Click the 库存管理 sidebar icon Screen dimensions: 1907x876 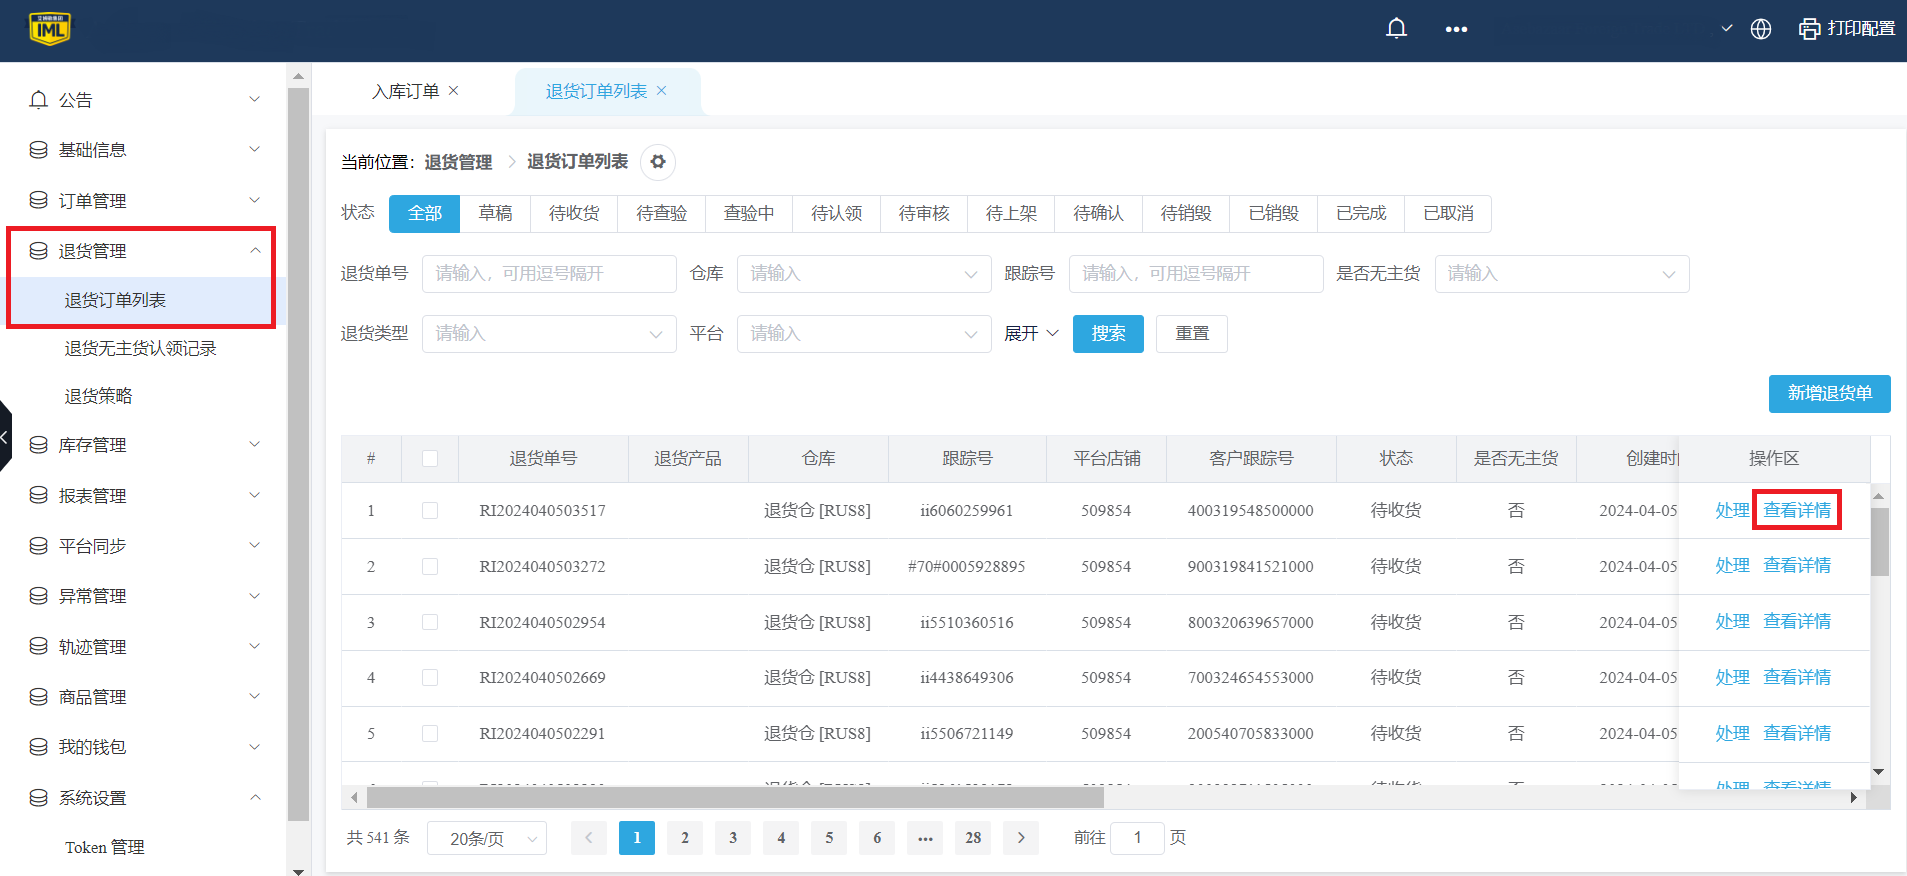(39, 445)
